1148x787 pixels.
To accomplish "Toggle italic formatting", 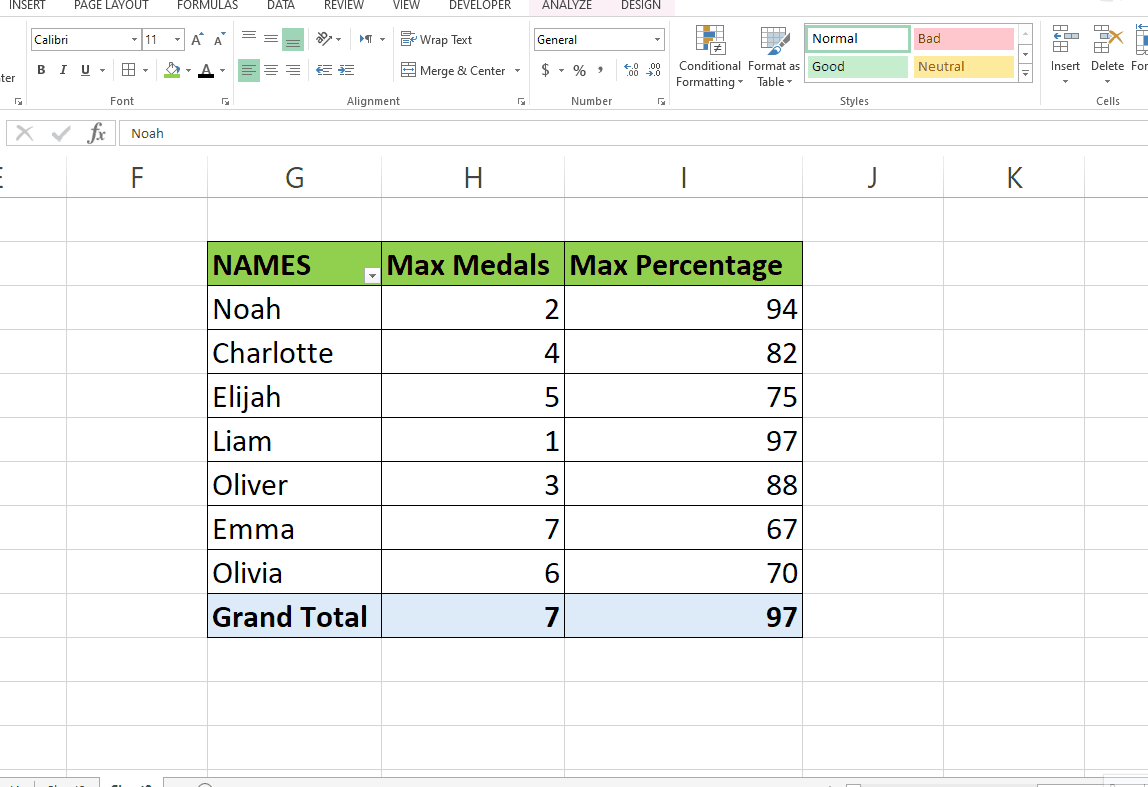I will [62, 70].
